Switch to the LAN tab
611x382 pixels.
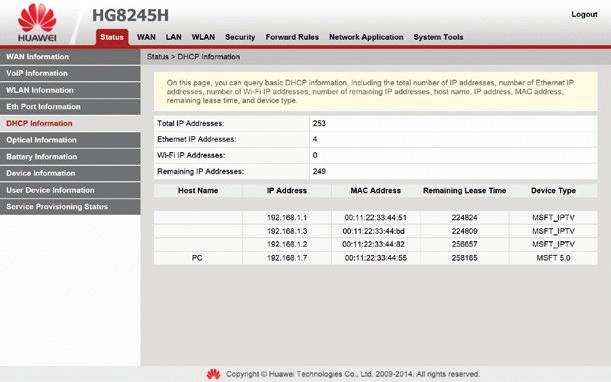(173, 37)
